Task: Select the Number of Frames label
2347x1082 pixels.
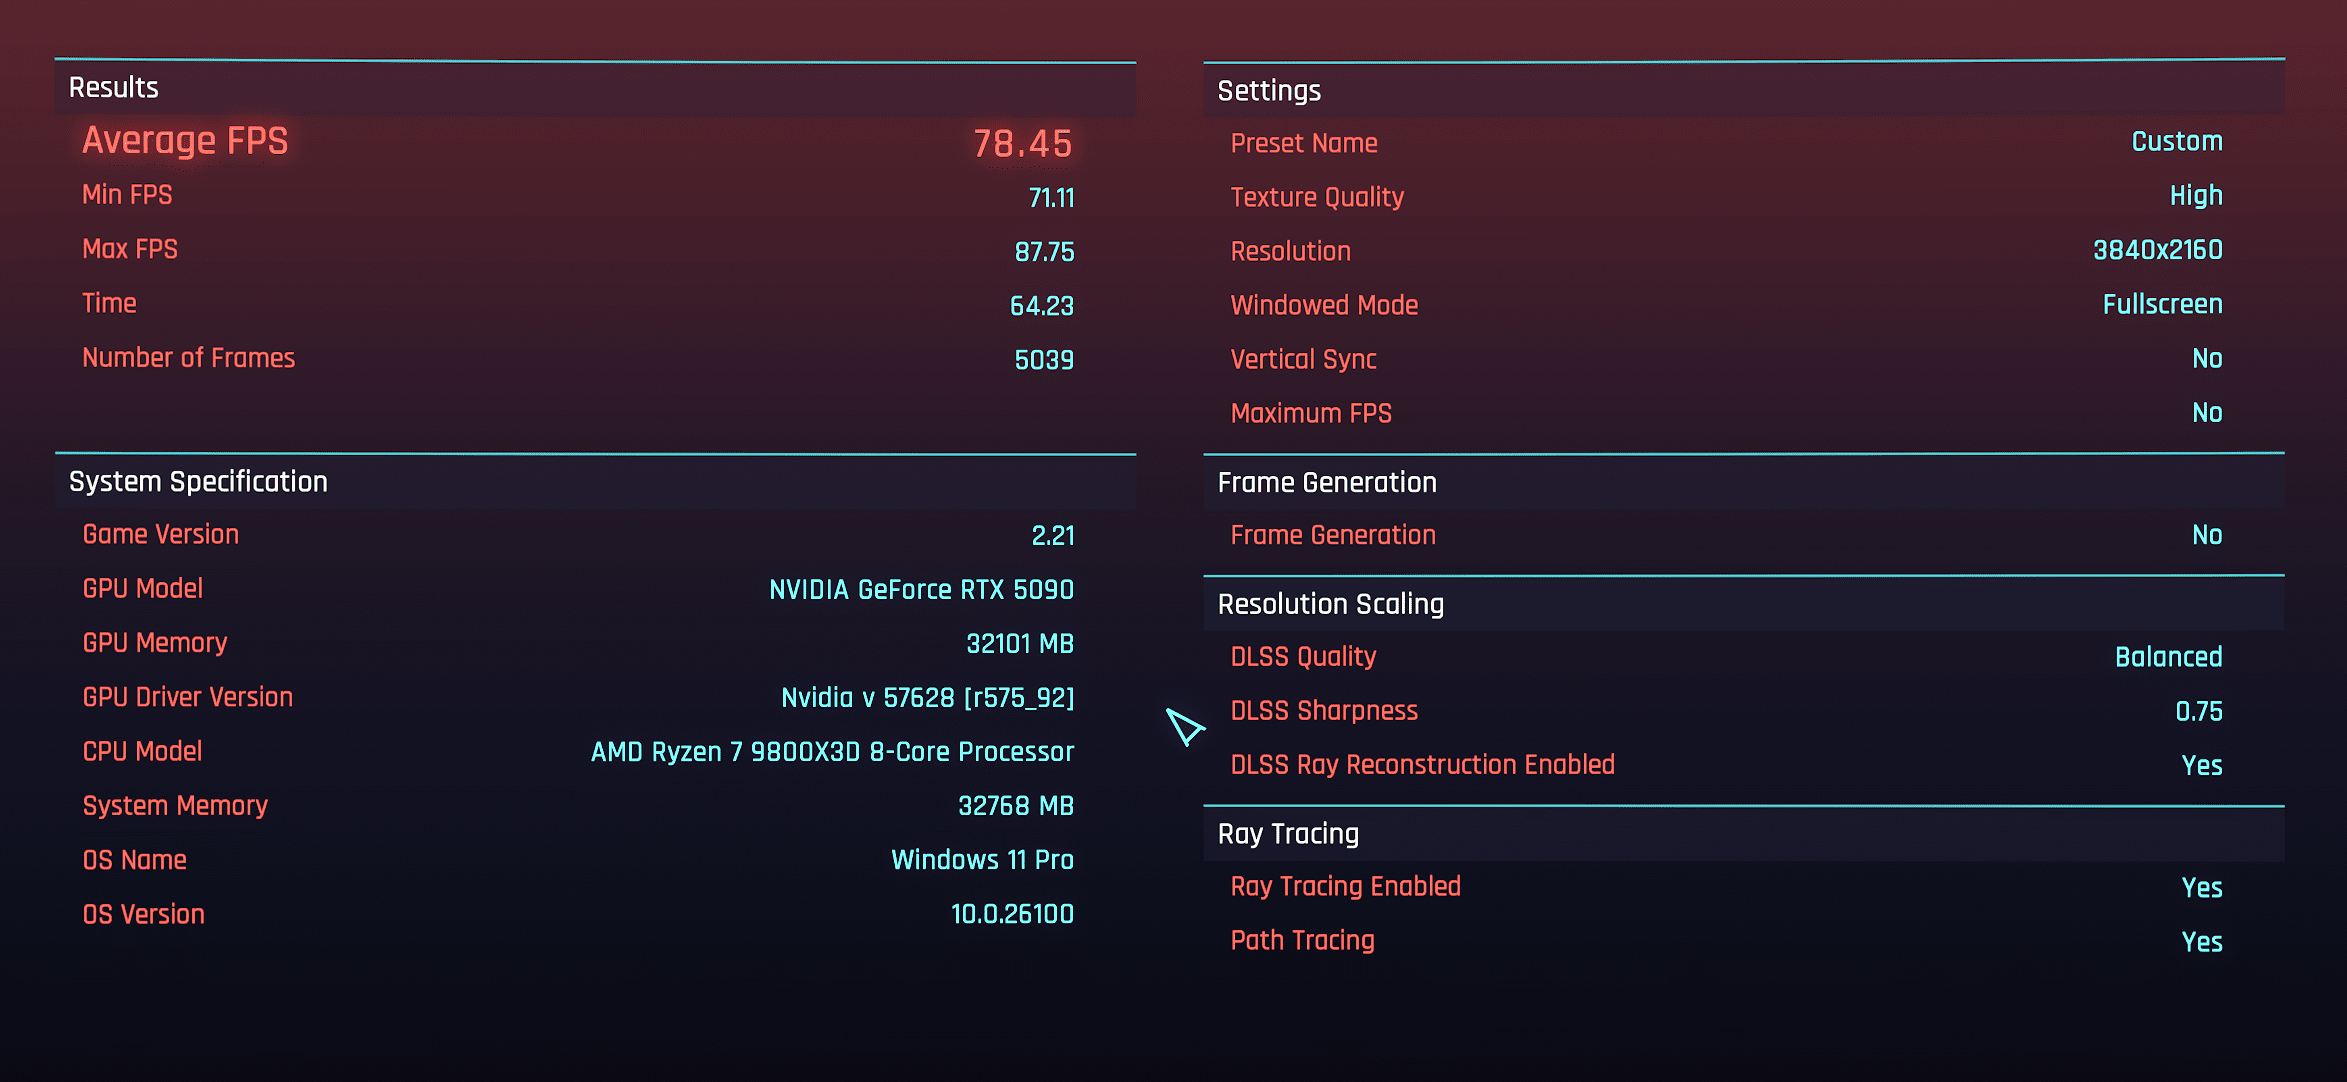Action: (188, 358)
